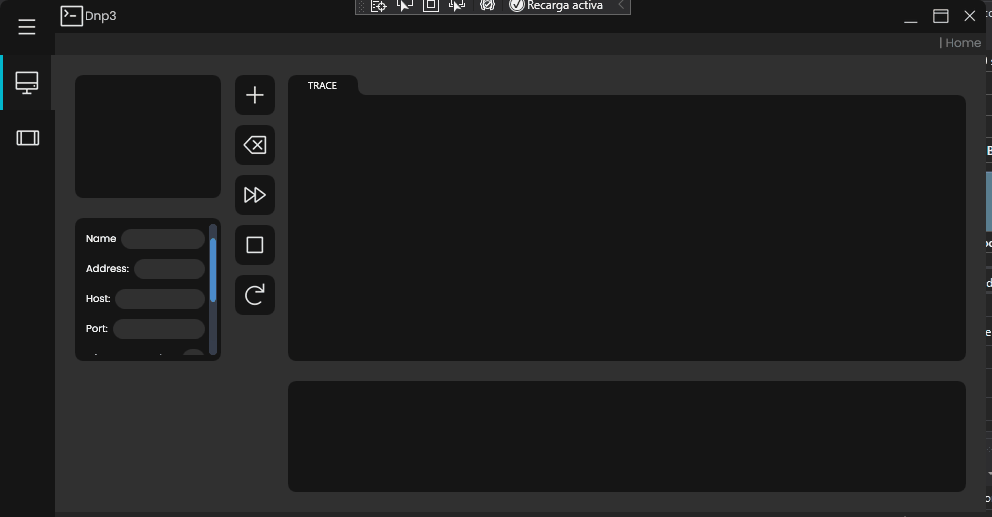The height and width of the screenshot is (517, 992).
Task: Click the Host: label text
Action: point(98,299)
